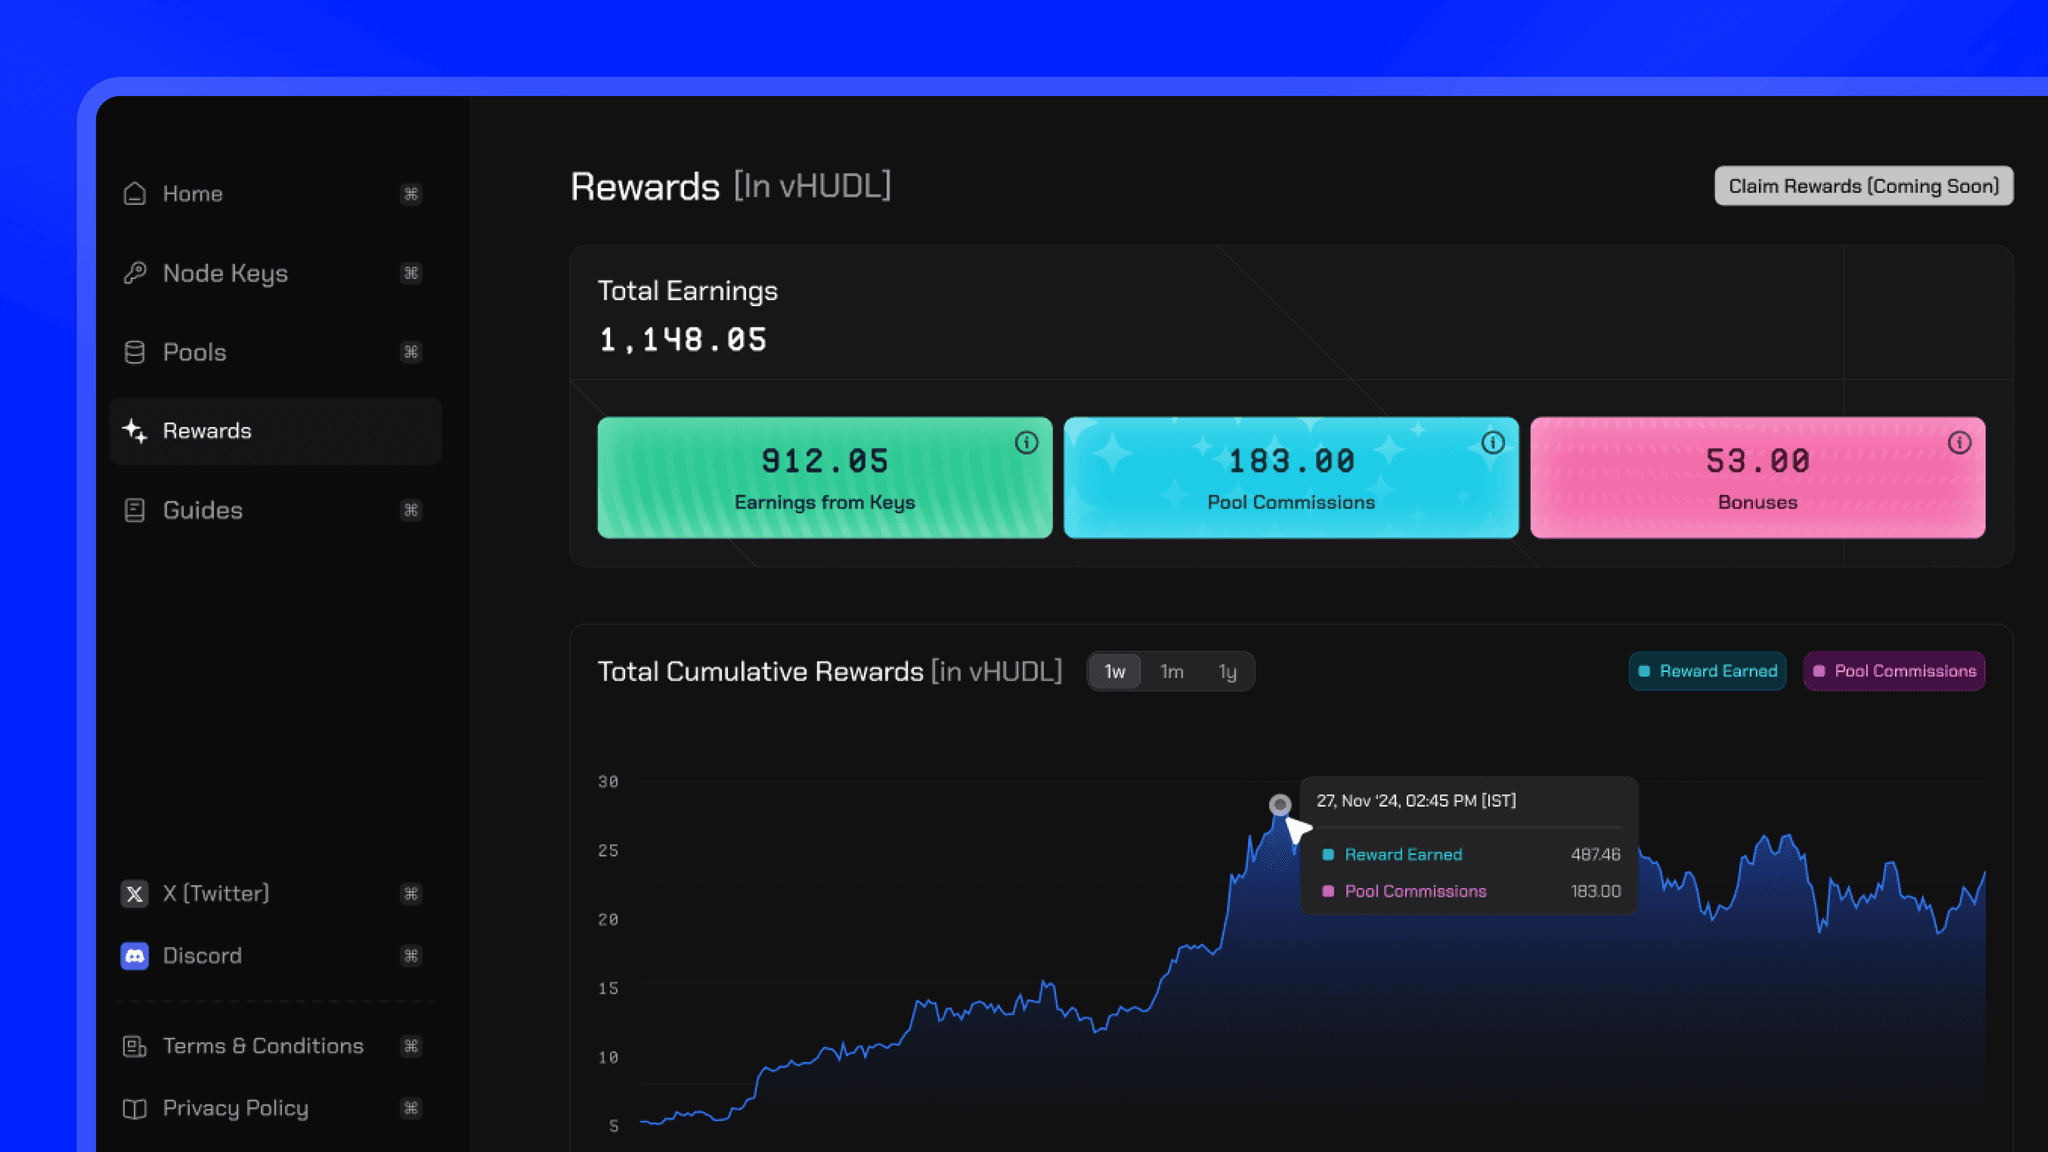Viewport: 2048px width, 1152px height.
Task: Toggle Pool Commissions series in chart legend
Action: [x=1894, y=671]
